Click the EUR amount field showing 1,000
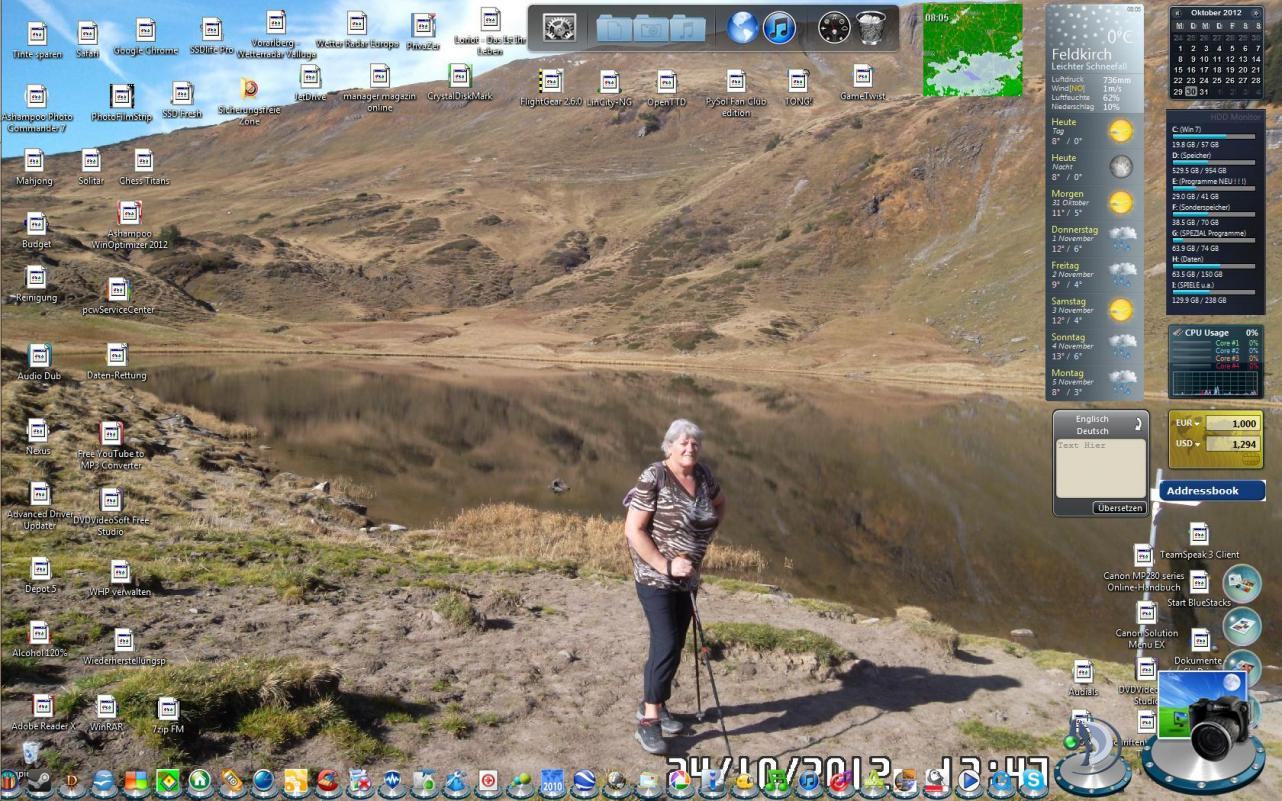This screenshot has height=801, width=1282. pos(1232,424)
